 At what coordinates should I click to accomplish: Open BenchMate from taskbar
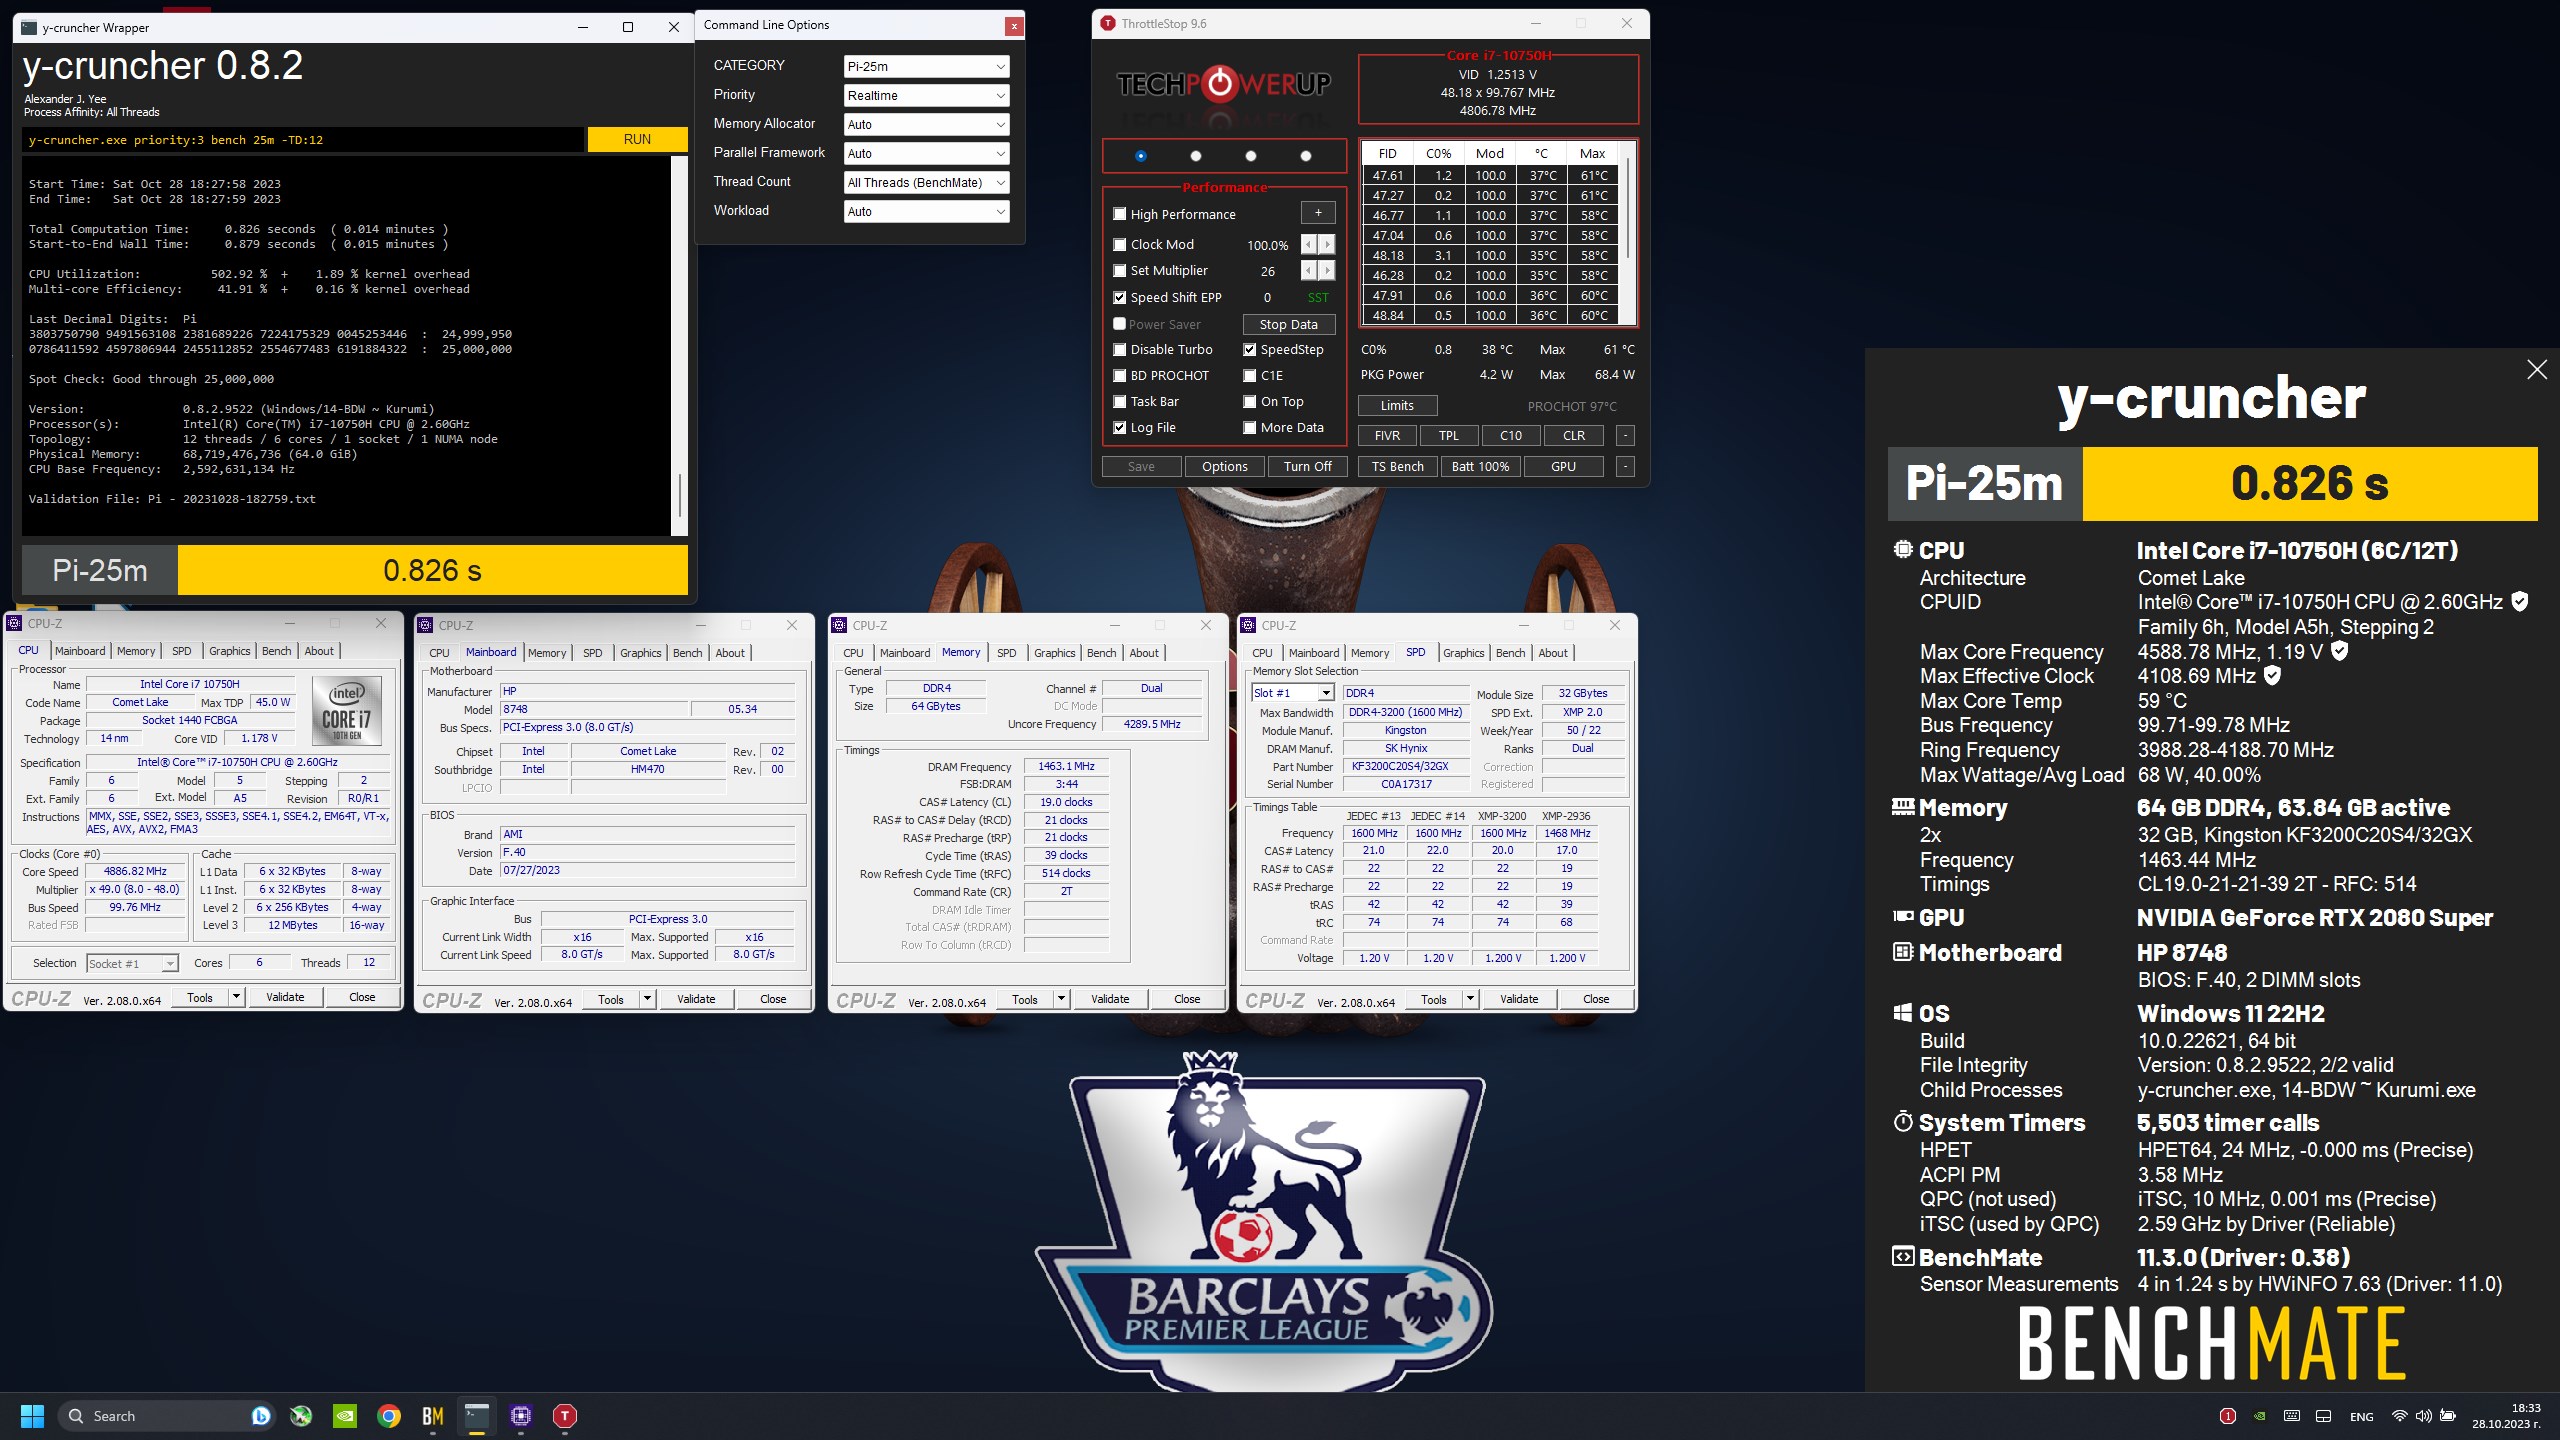pyautogui.click(x=433, y=1416)
